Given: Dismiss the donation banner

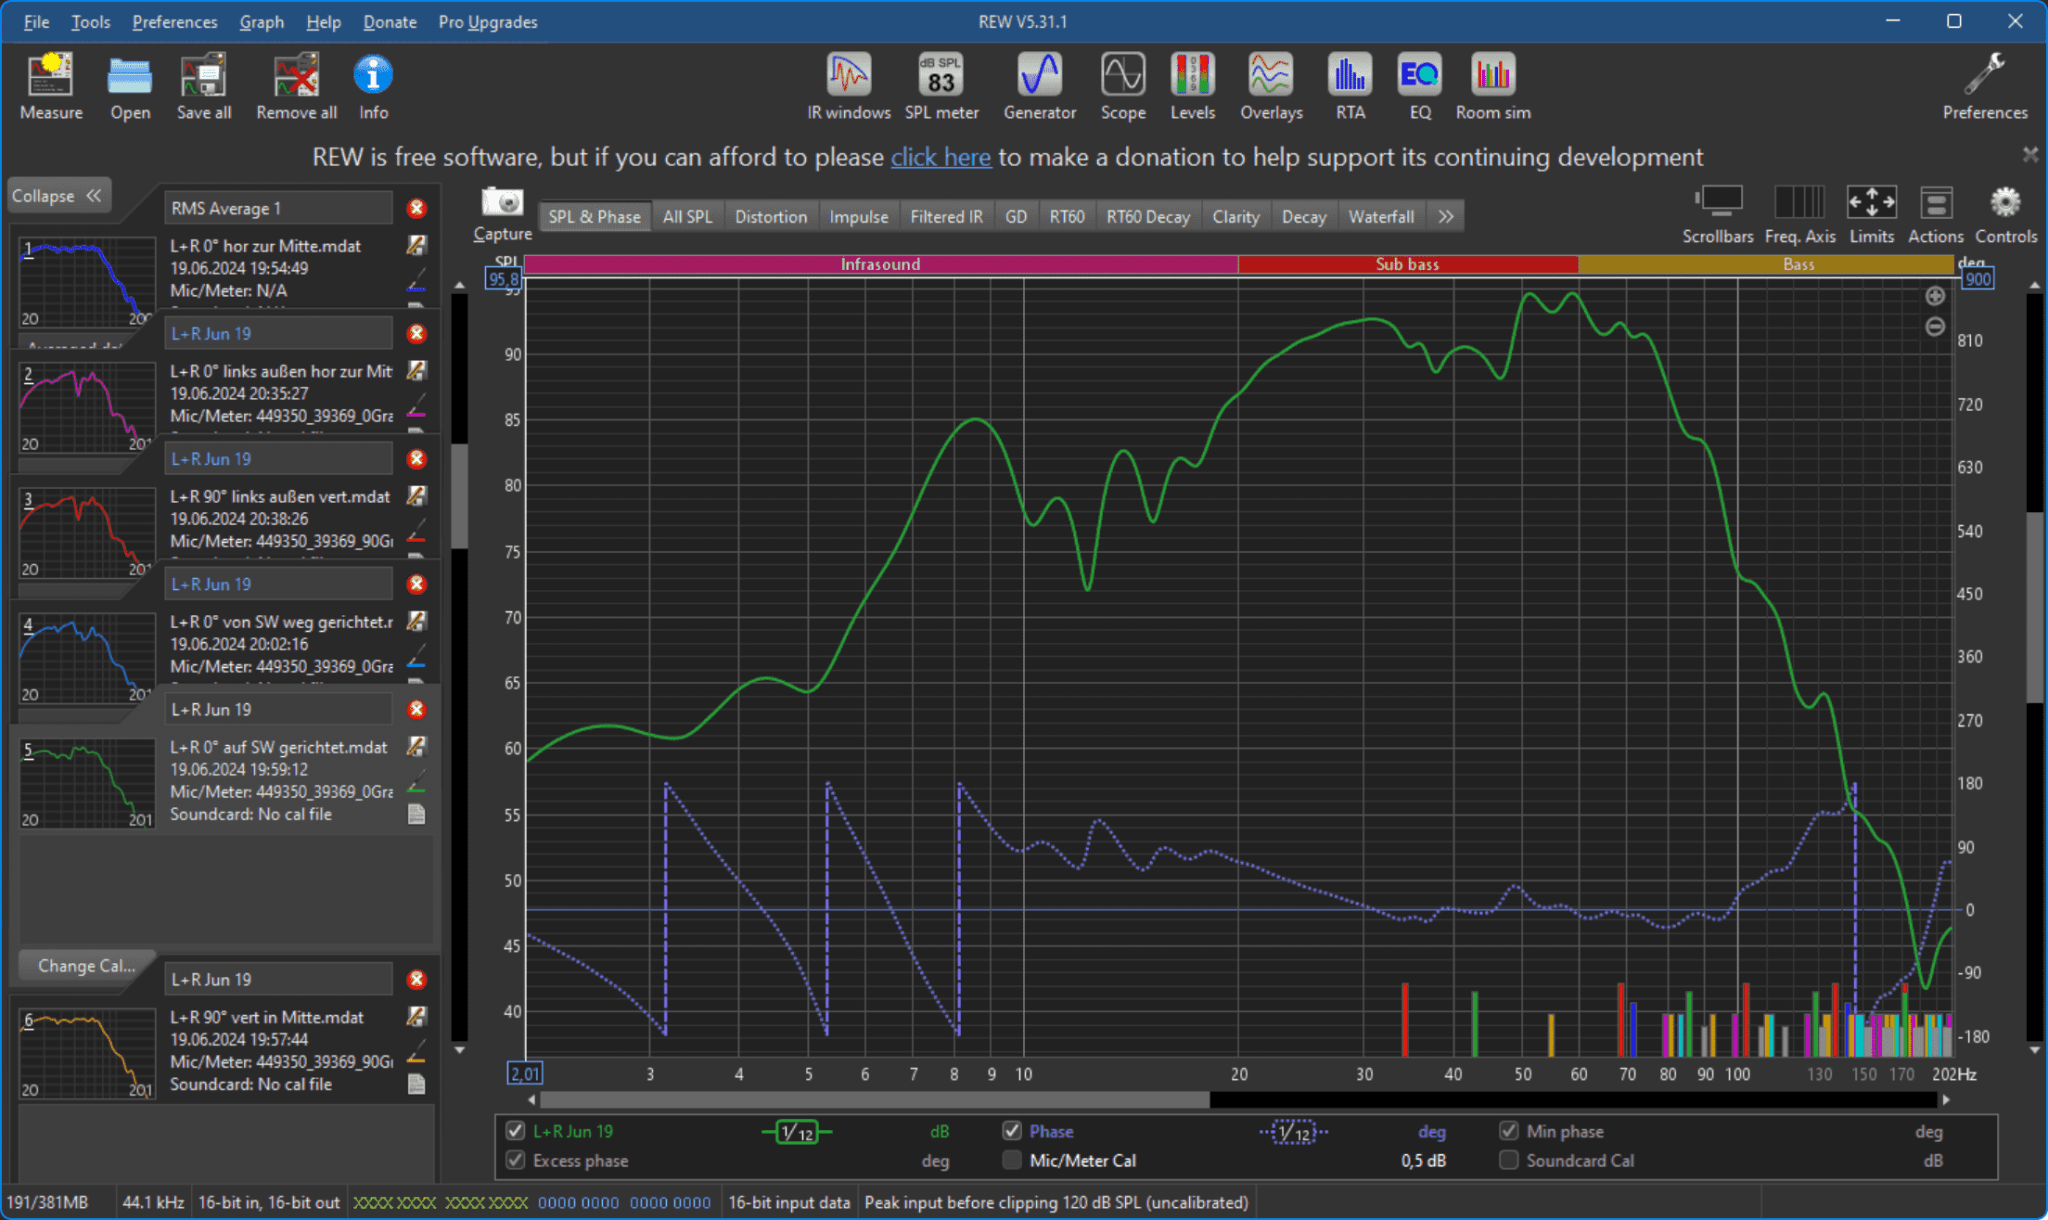Looking at the screenshot, I should (2030, 155).
